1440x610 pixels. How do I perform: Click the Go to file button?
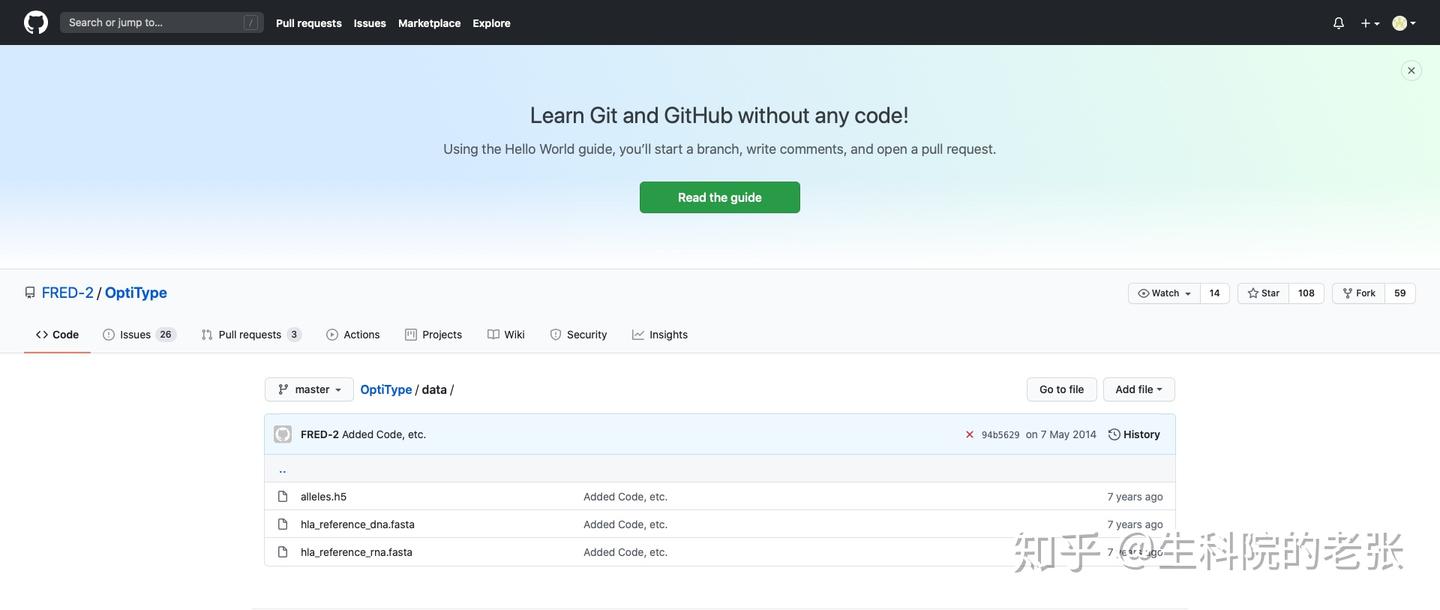click(1062, 390)
